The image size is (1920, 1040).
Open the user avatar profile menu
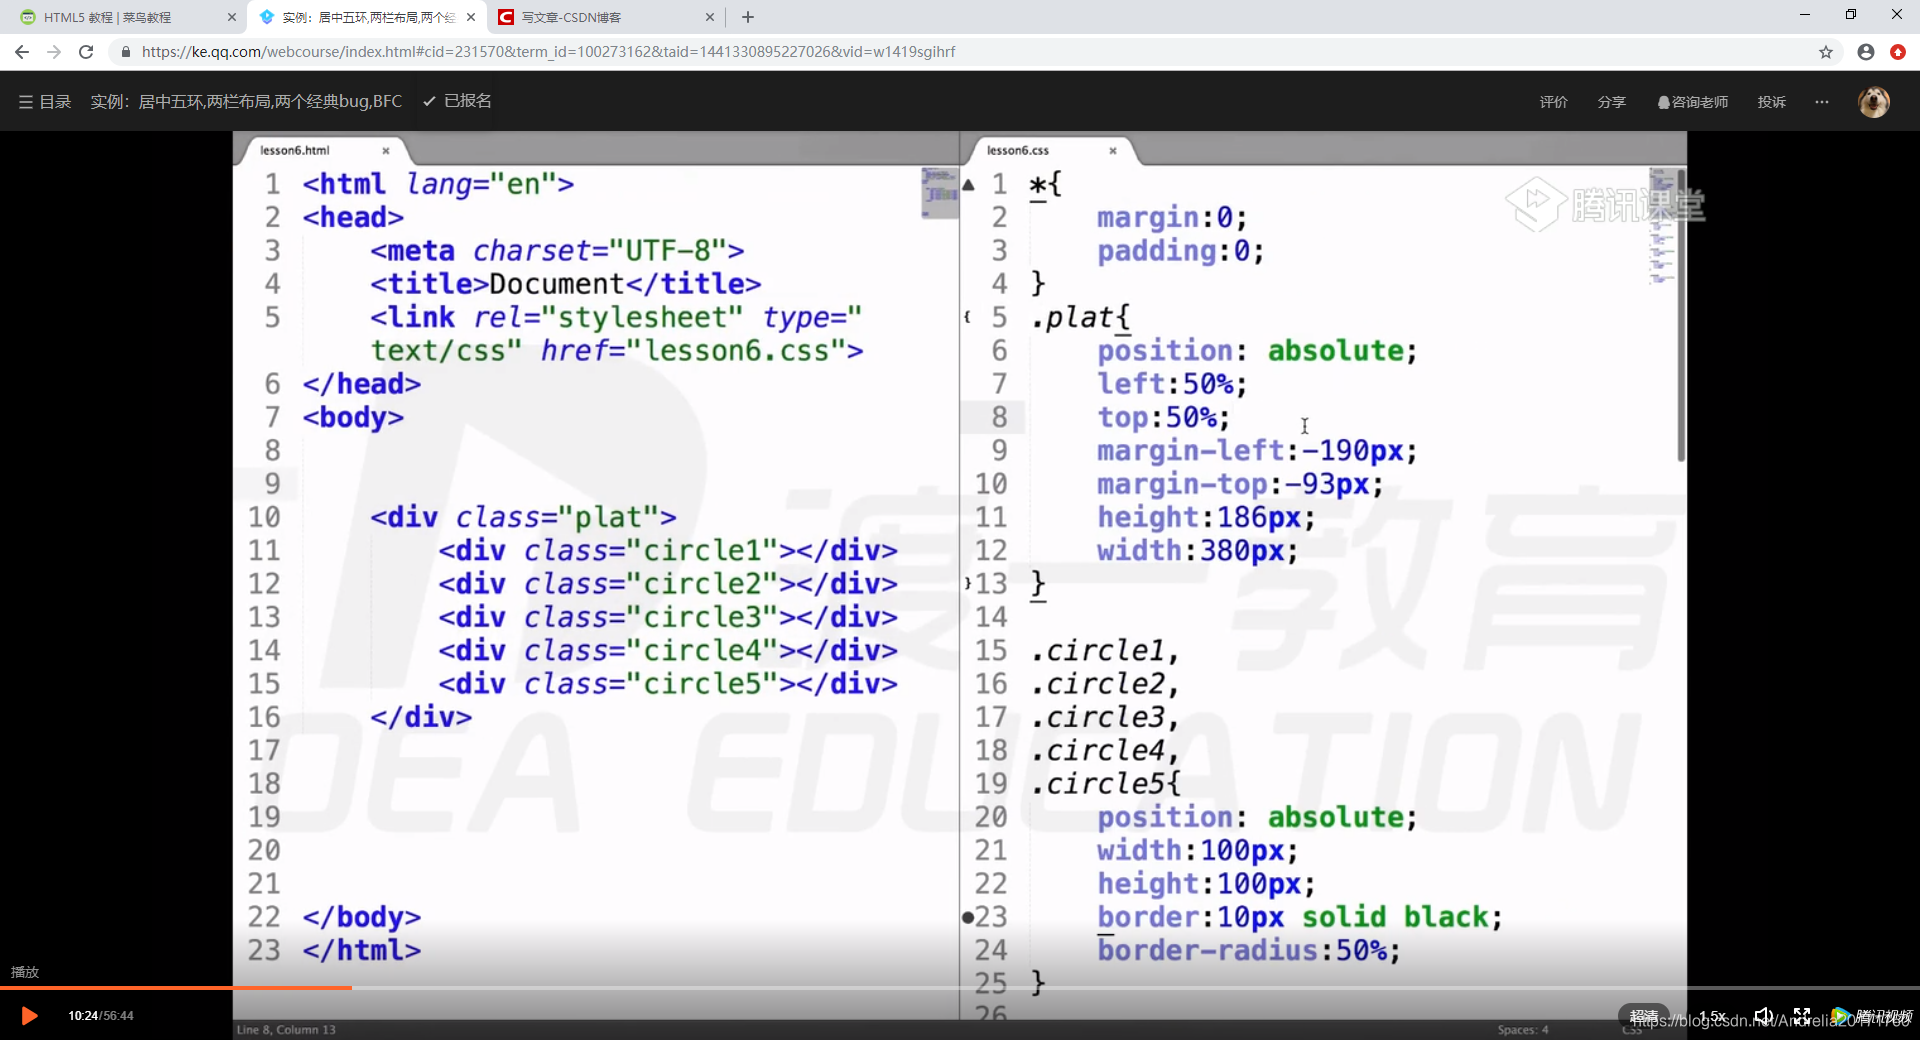tap(1873, 102)
